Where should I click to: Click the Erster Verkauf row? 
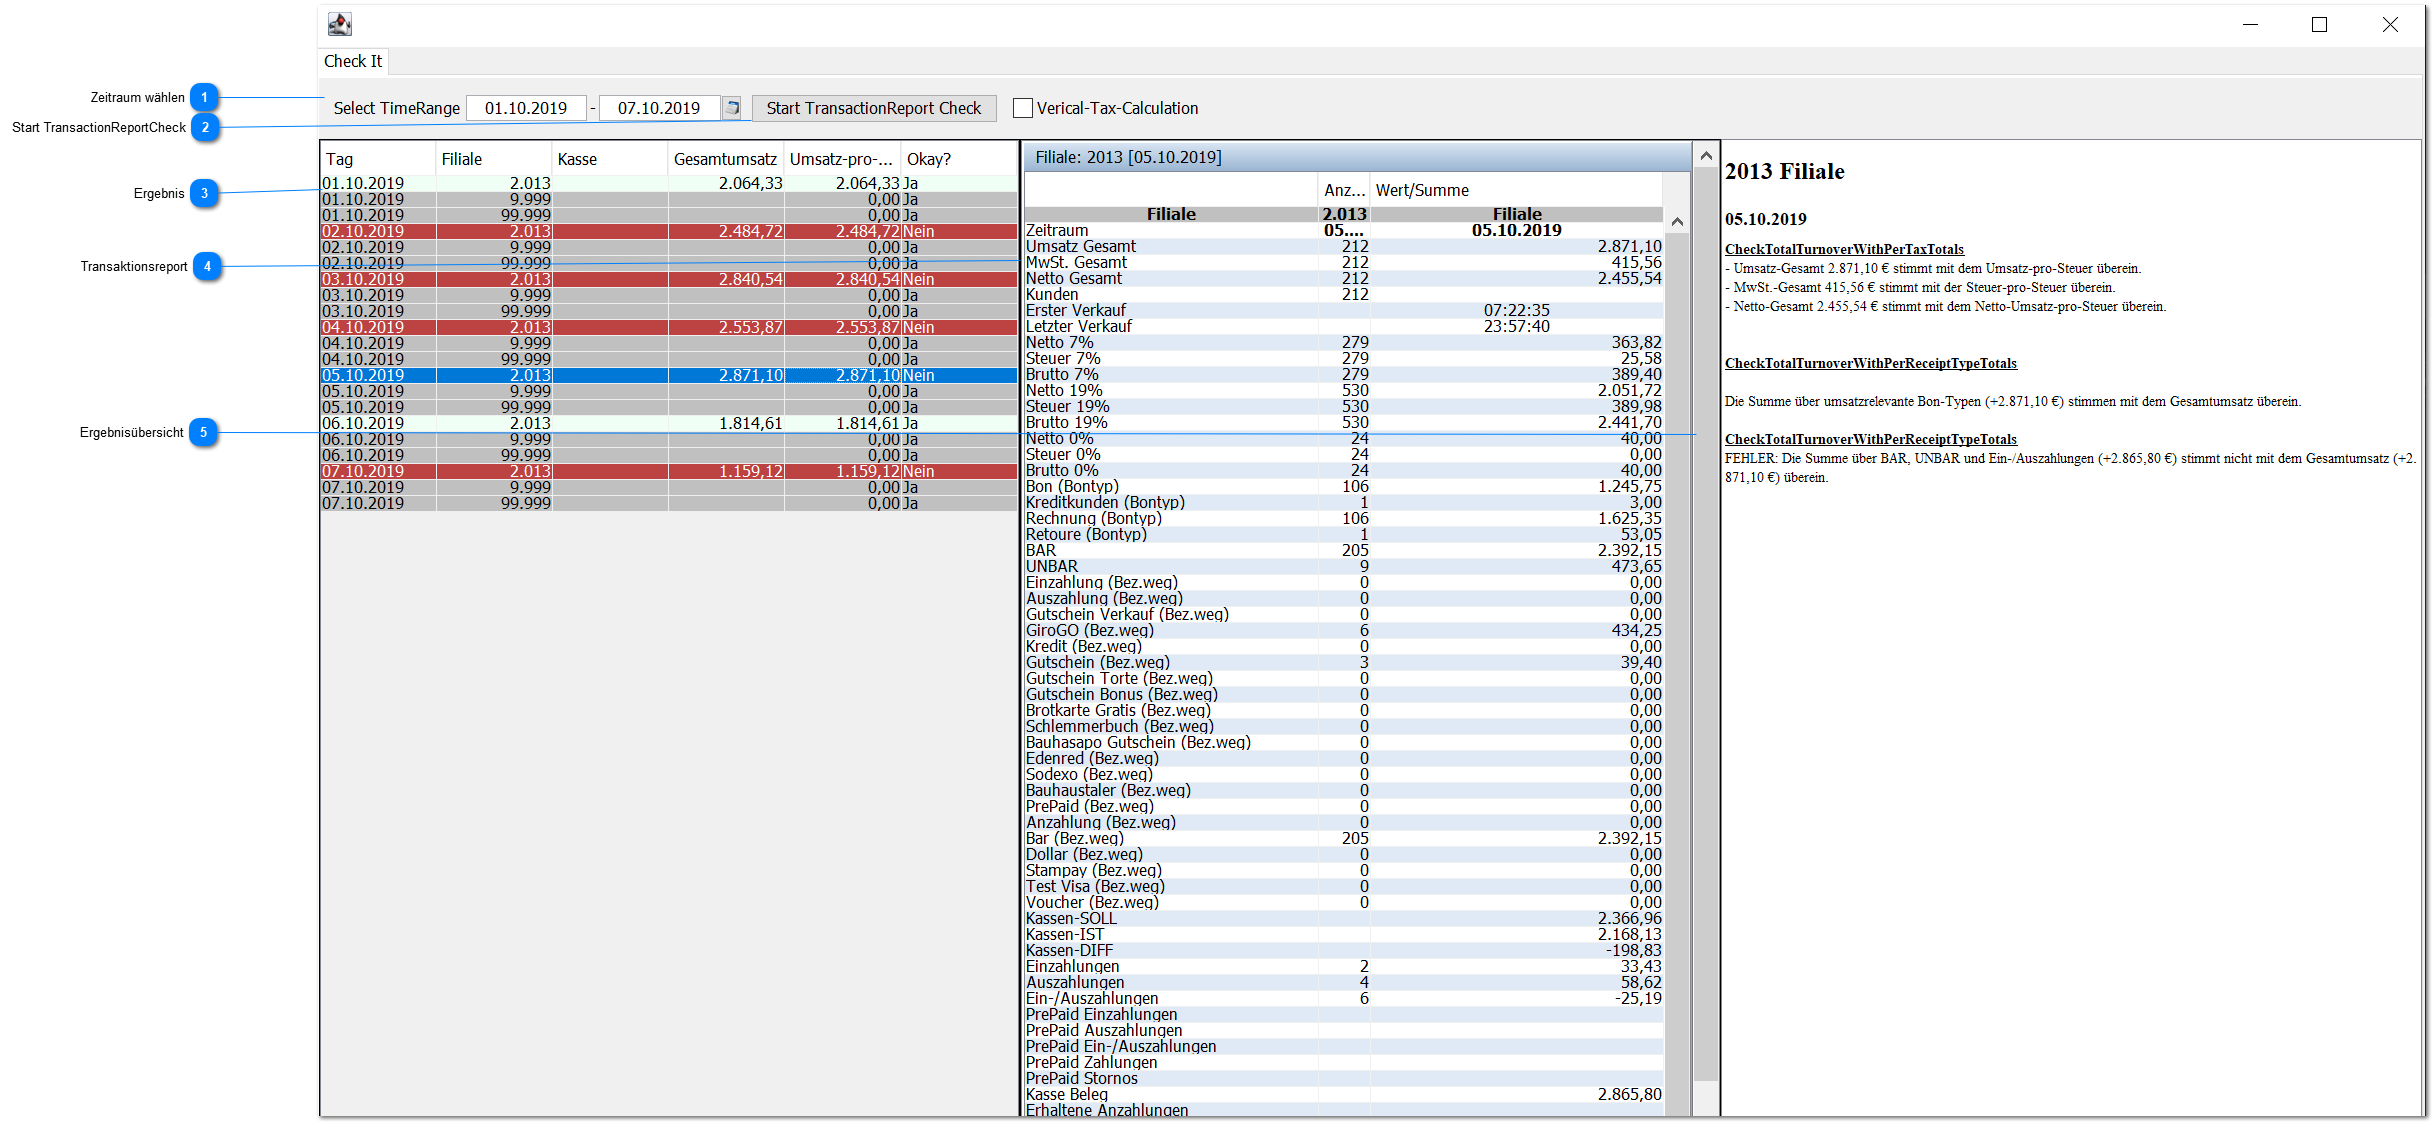pos(1344,310)
